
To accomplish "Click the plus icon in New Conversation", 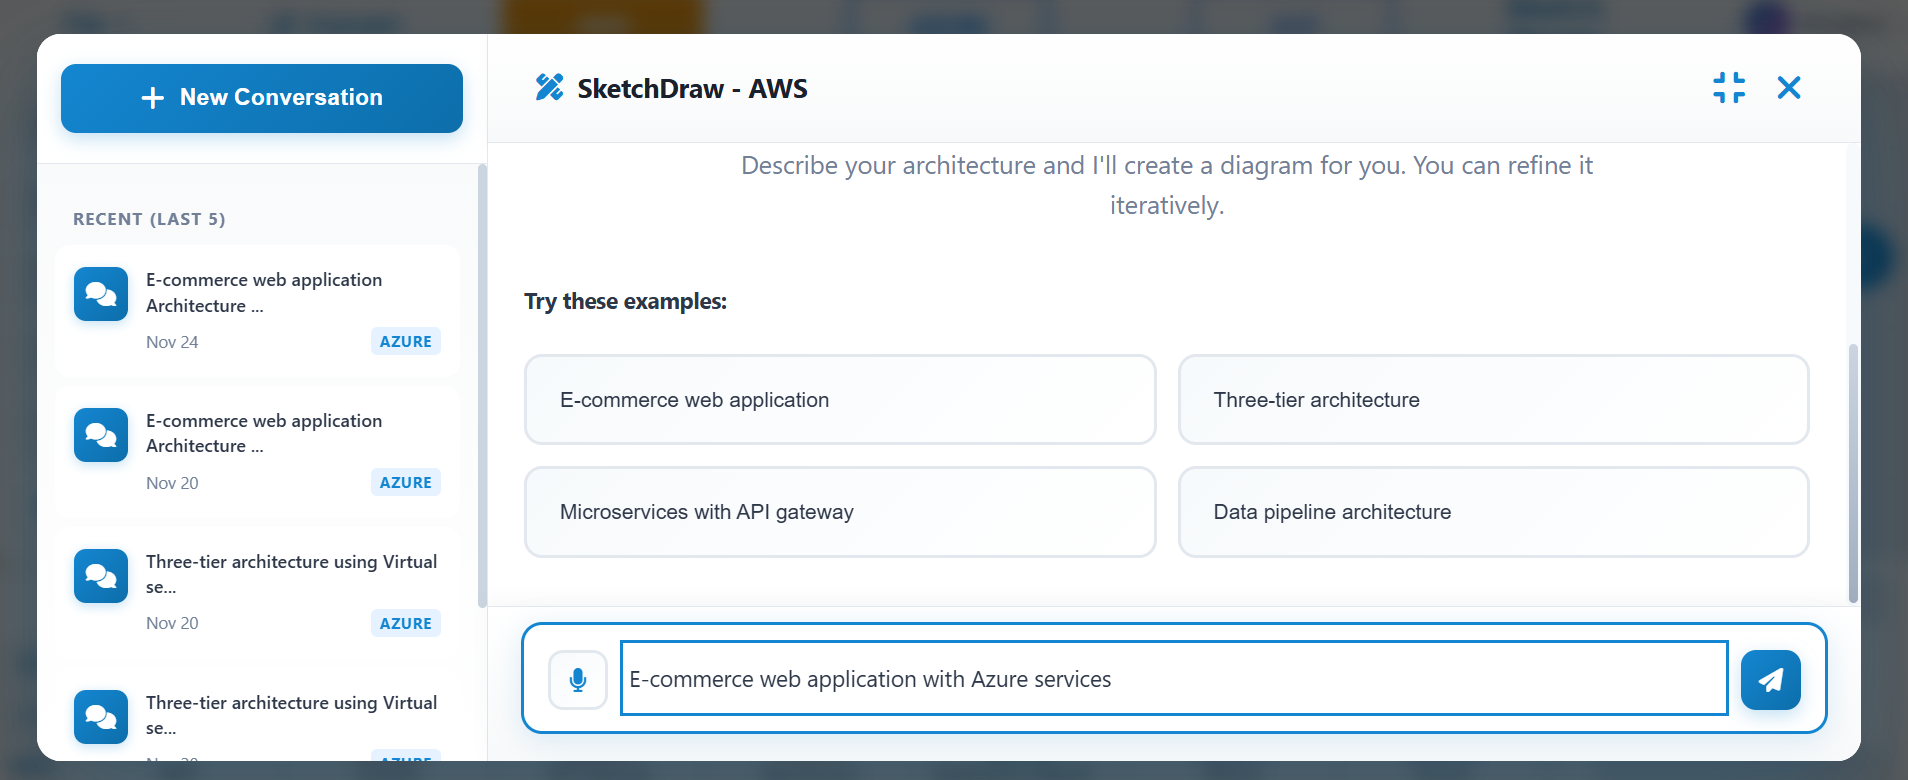I will pyautogui.click(x=152, y=98).
